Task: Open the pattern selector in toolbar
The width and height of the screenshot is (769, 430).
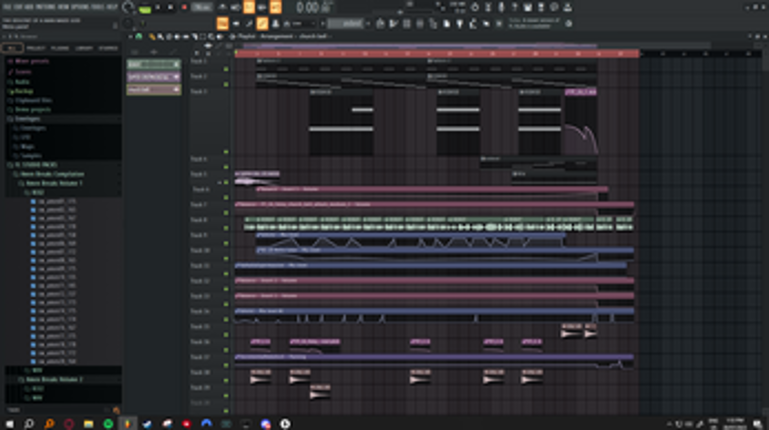Action: pyautogui.click(x=345, y=24)
